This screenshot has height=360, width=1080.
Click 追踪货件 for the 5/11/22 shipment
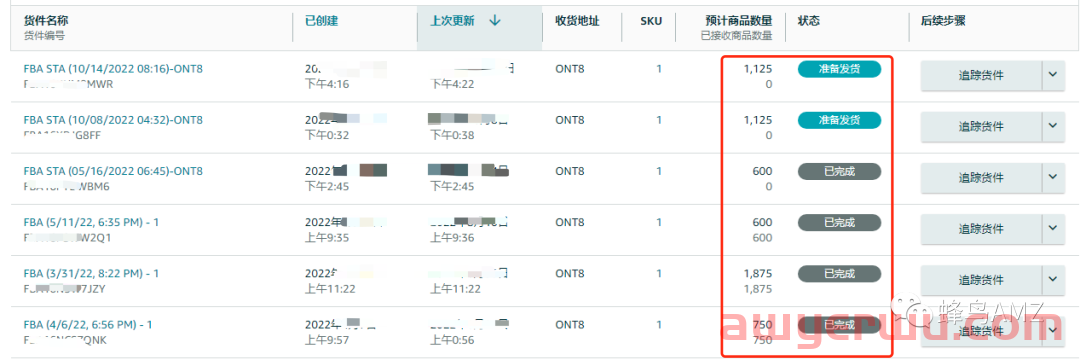pos(981,229)
